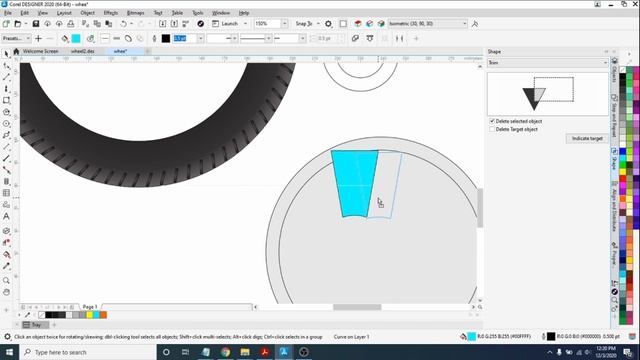
Task: Open Options gear icon in toolbar
Action: [x=328, y=24]
